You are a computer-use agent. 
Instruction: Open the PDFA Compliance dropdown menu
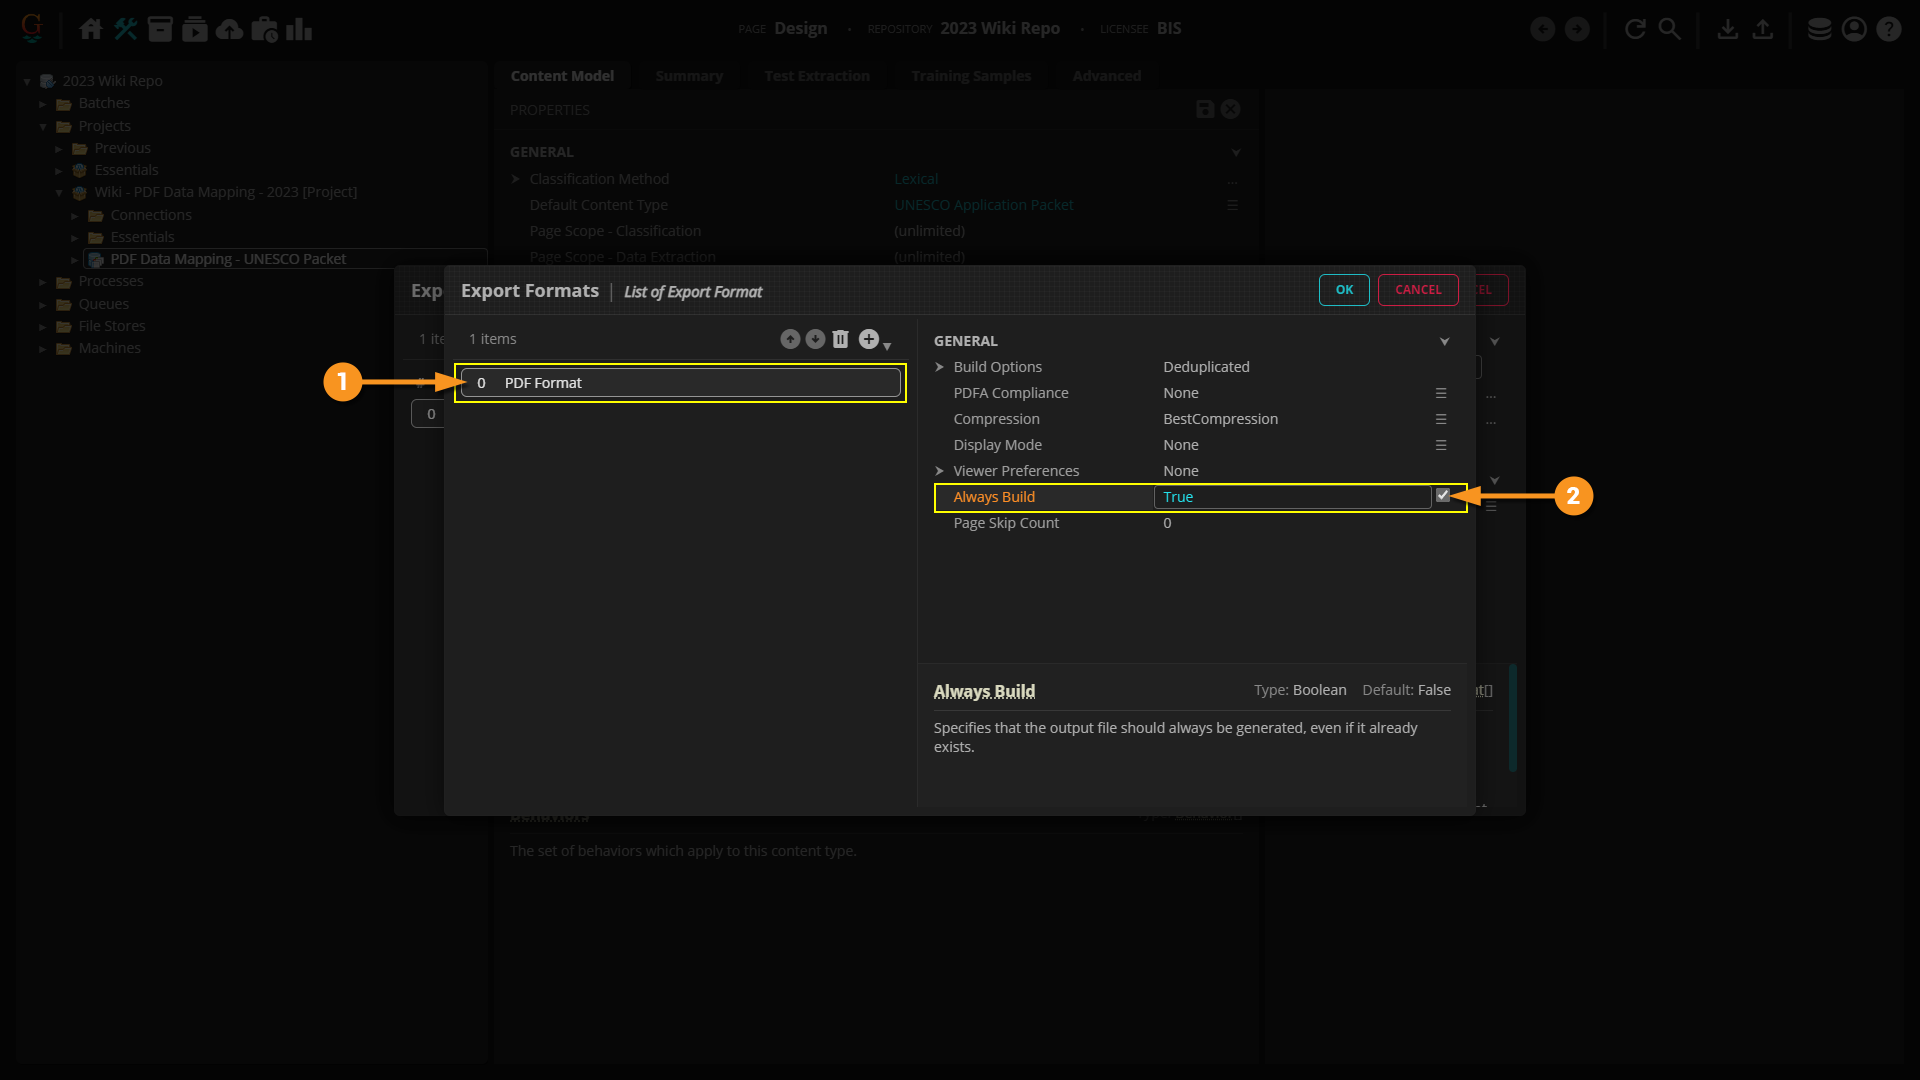coord(1441,393)
